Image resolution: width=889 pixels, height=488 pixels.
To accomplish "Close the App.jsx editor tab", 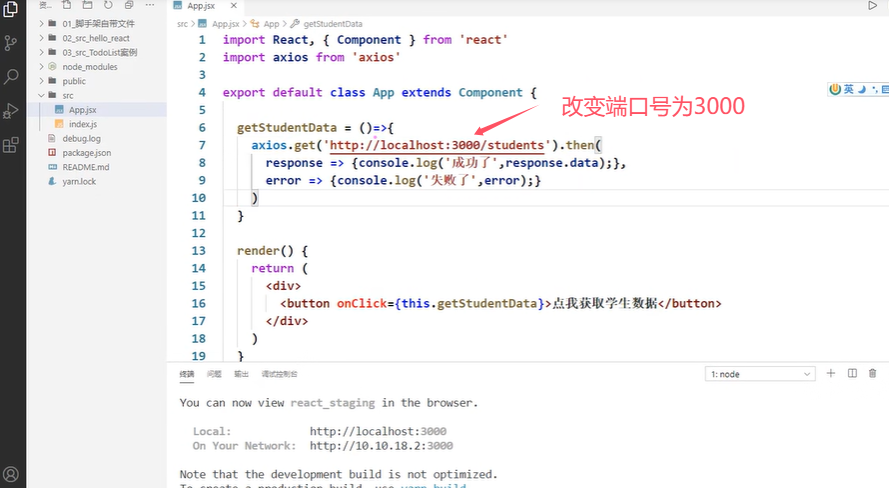I will (x=234, y=5).
